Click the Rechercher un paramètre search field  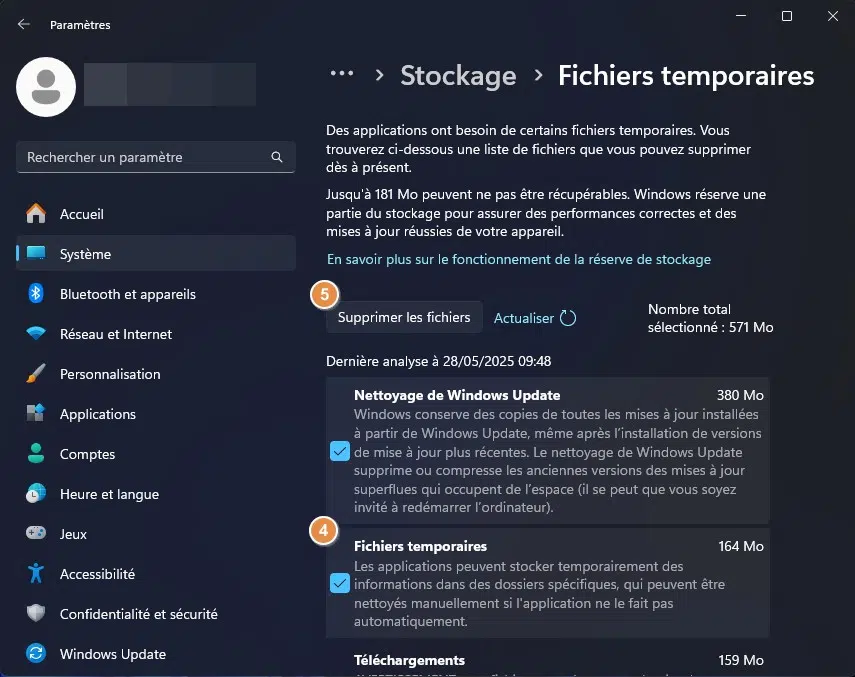coord(145,157)
